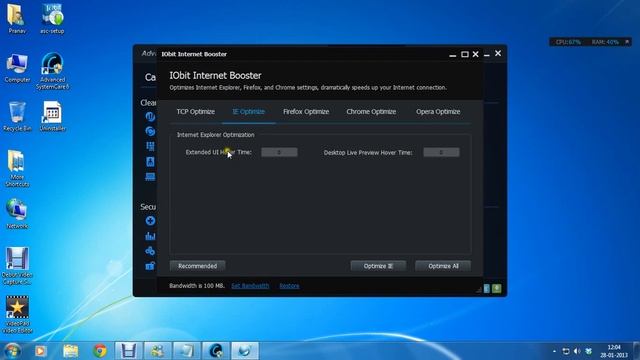The height and width of the screenshot is (360, 640).
Task: Click the padlock icon in Advanced SystemCare sidebar
Action: tap(150, 266)
